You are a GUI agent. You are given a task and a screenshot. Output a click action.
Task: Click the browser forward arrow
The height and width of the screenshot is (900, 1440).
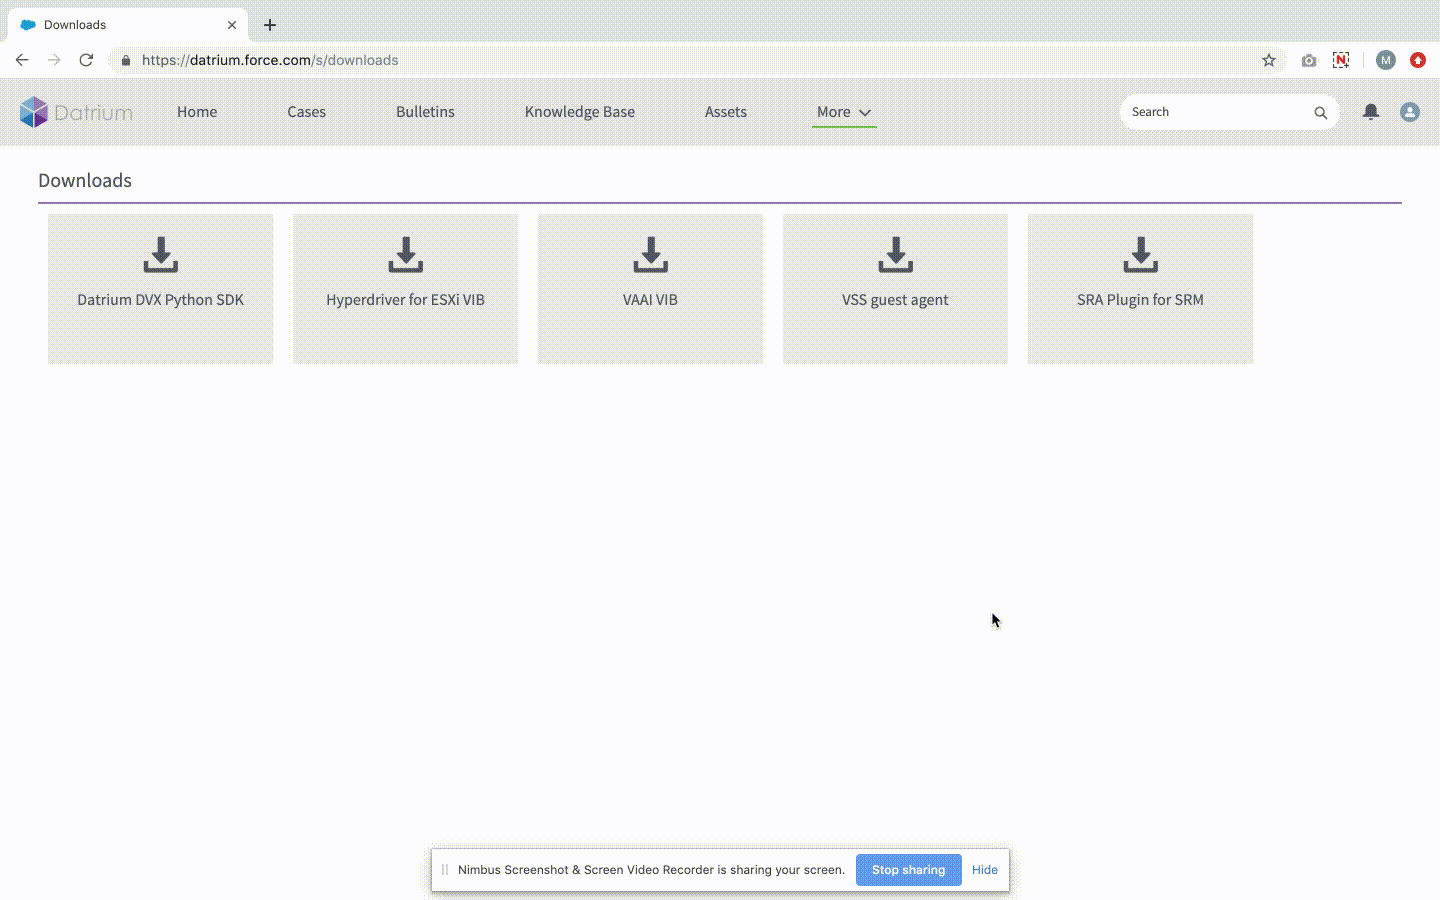(54, 60)
